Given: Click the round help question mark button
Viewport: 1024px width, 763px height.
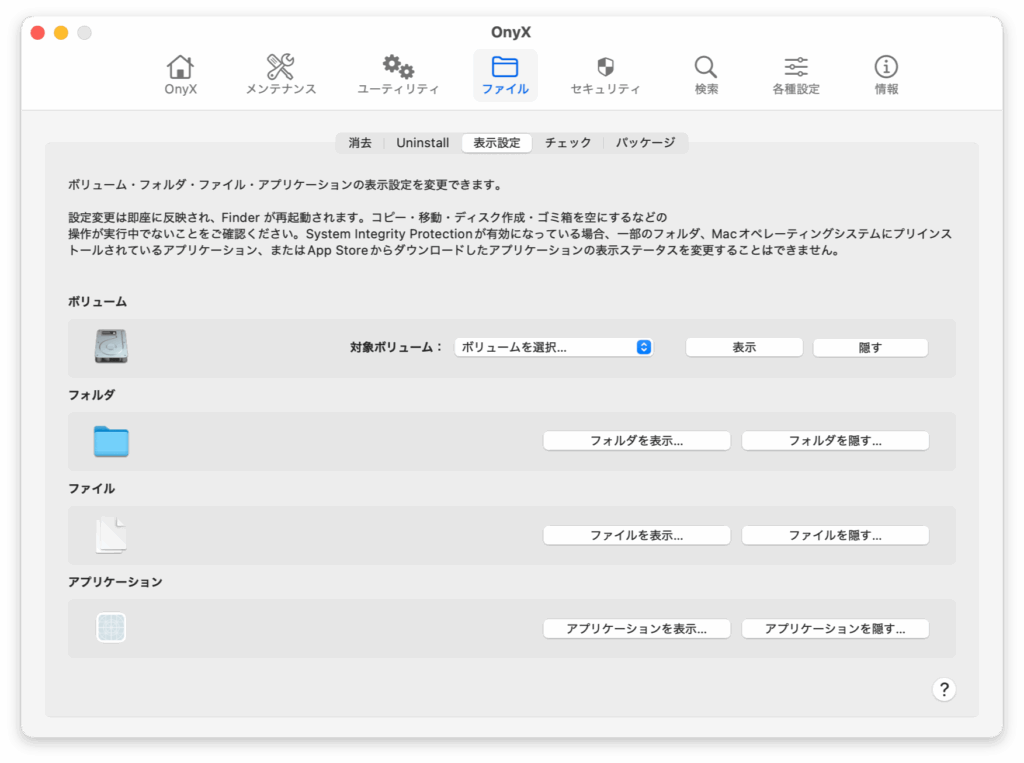Looking at the screenshot, I should click(x=944, y=689).
